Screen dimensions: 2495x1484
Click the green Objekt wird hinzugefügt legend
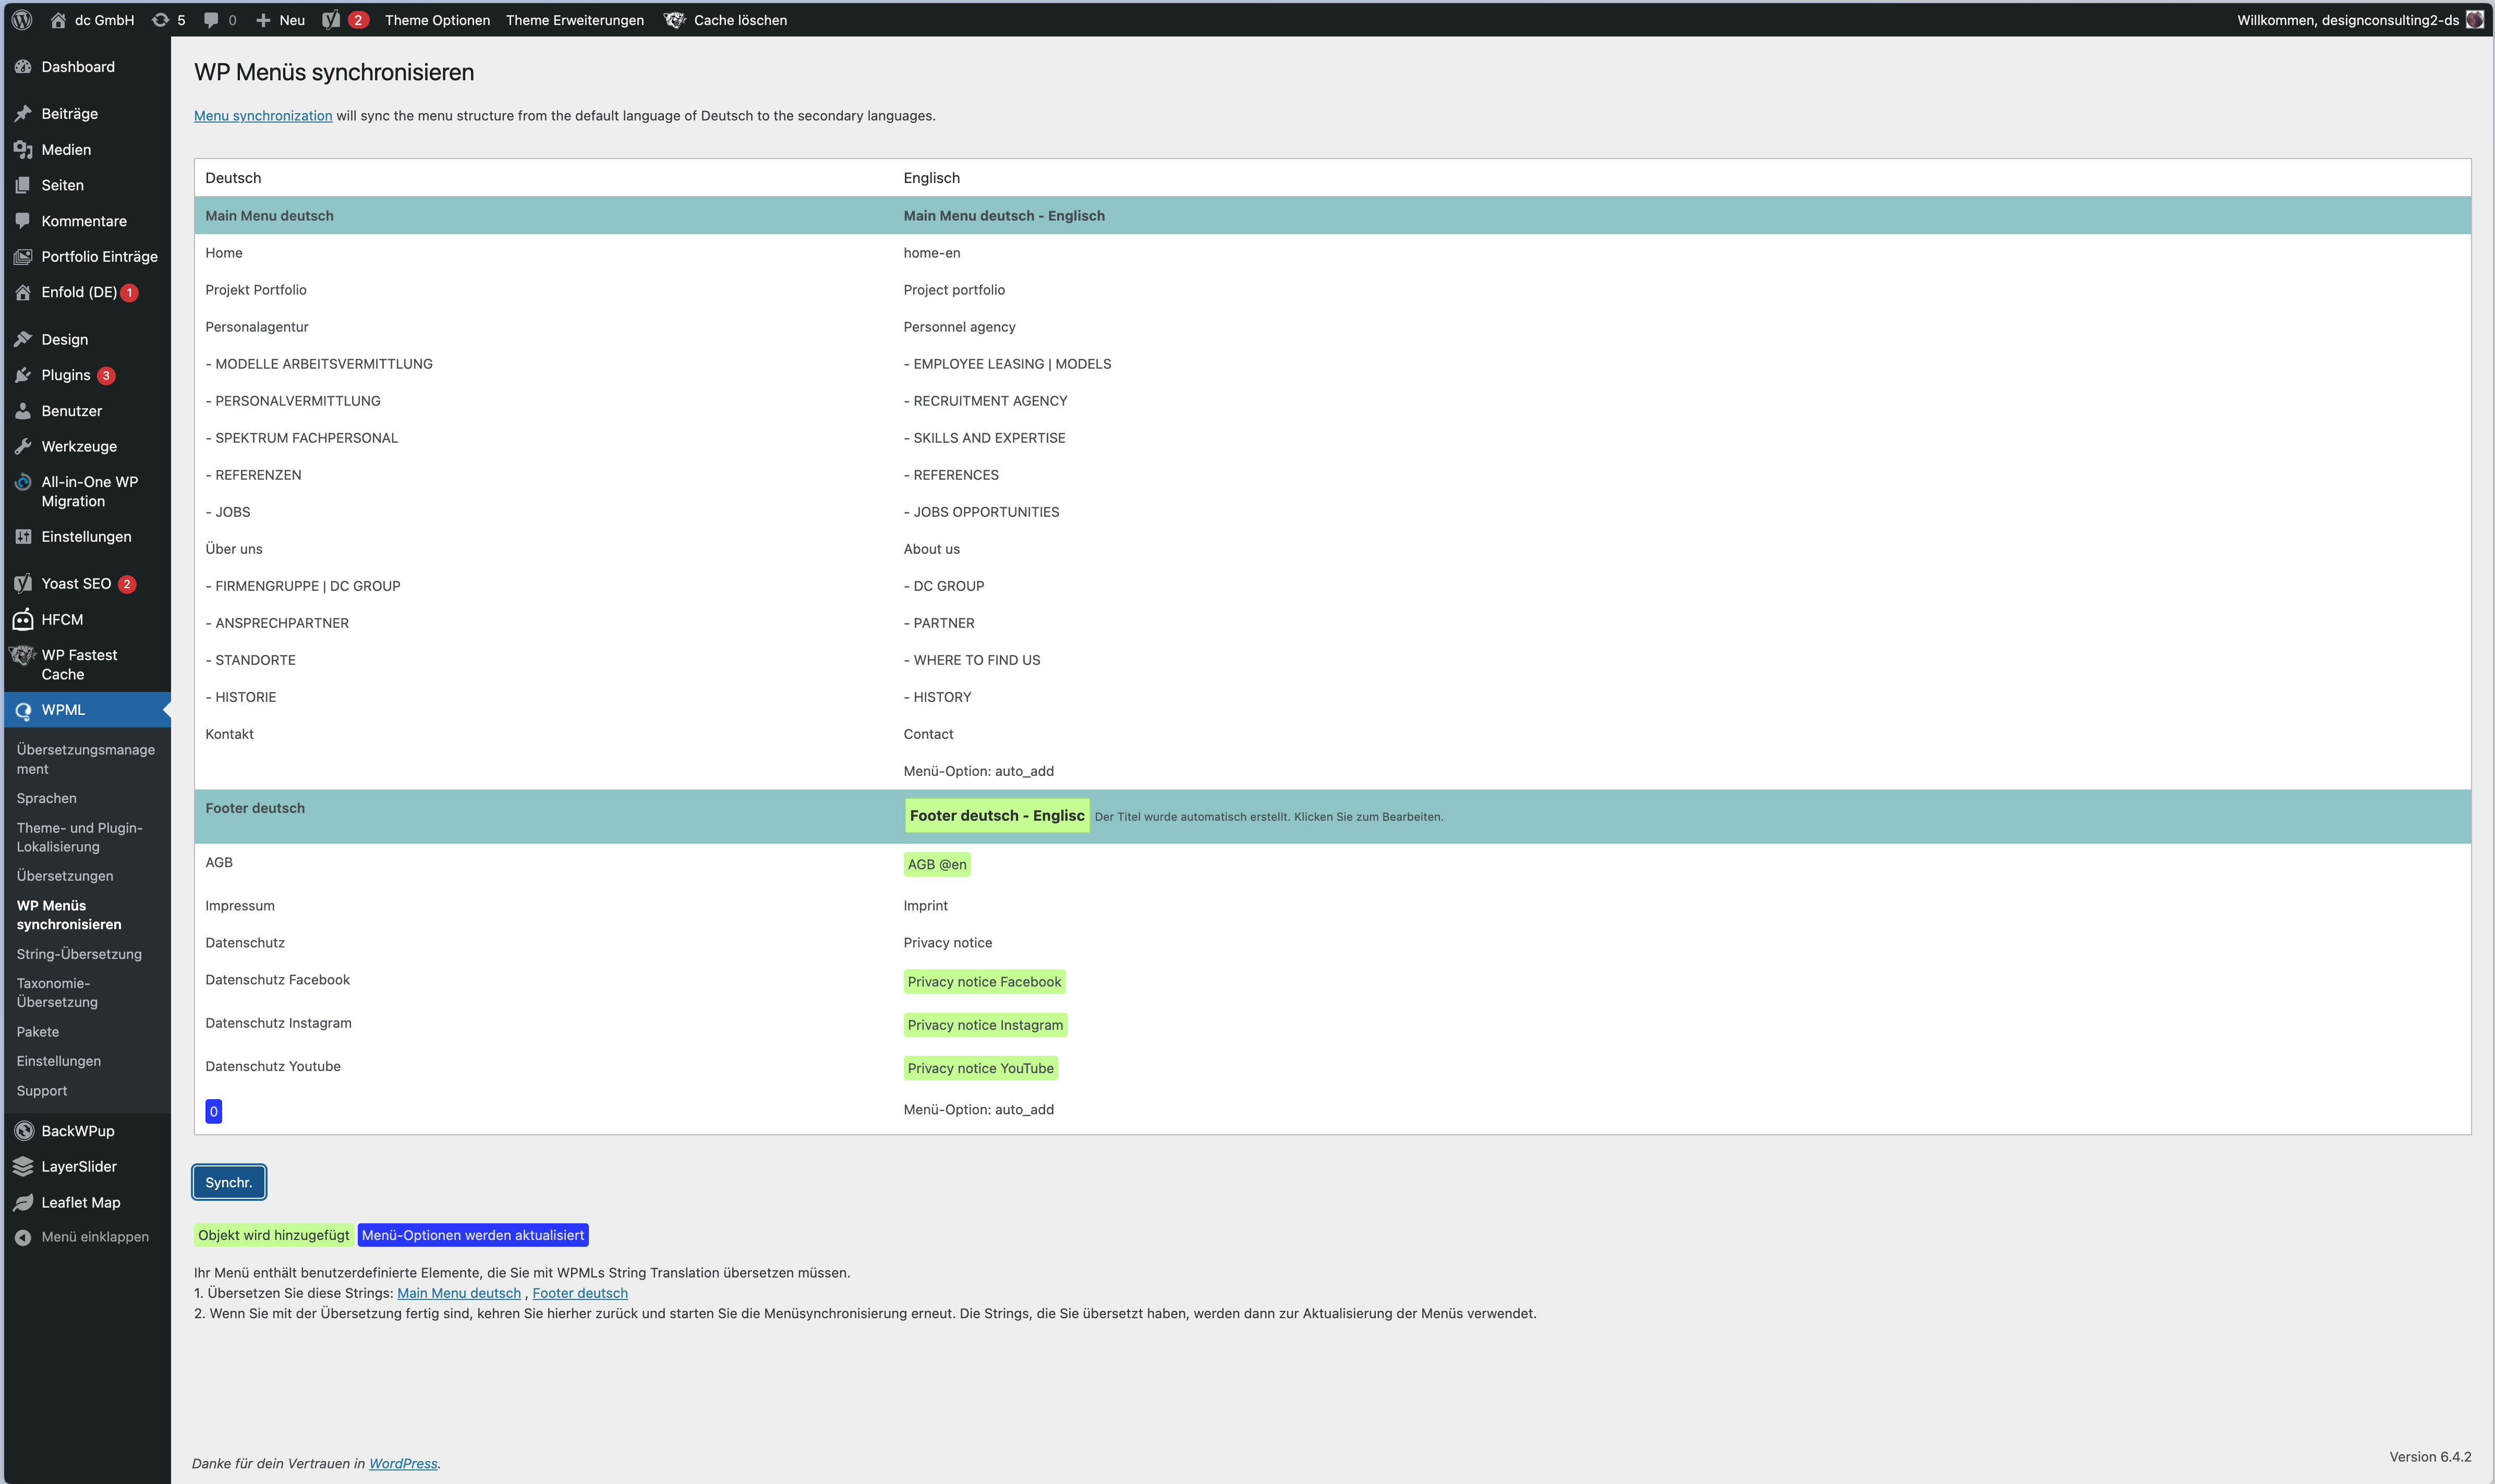[273, 1235]
